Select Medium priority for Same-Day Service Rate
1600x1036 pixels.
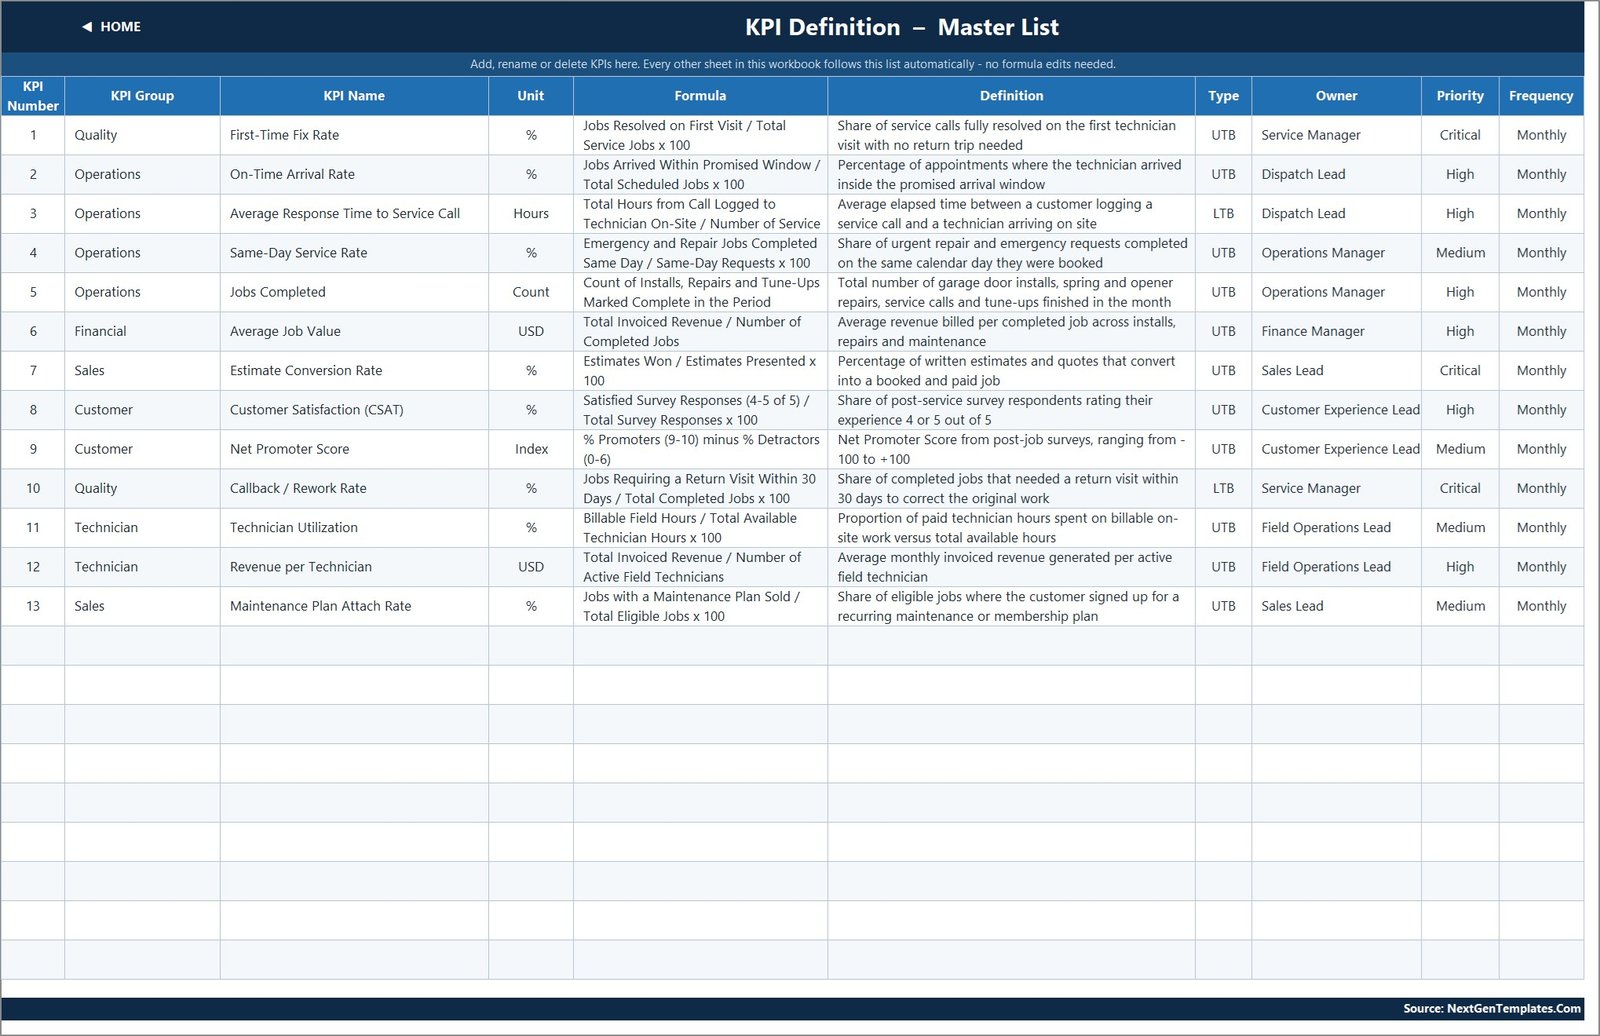click(x=1460, y=253)
